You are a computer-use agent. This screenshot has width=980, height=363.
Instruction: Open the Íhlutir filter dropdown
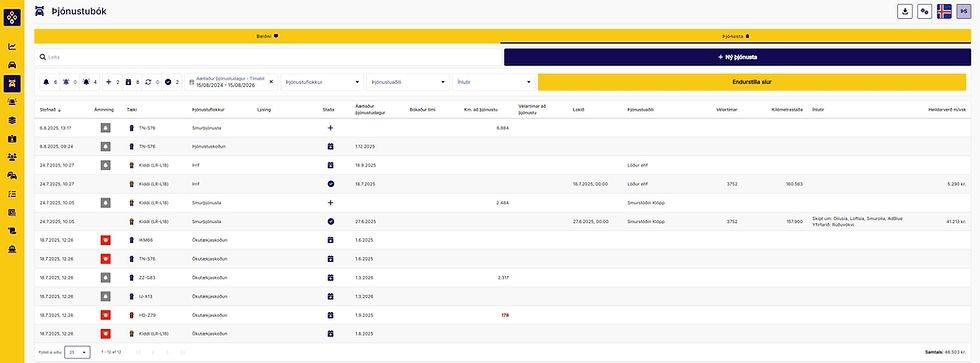click(x=494, y=82)
